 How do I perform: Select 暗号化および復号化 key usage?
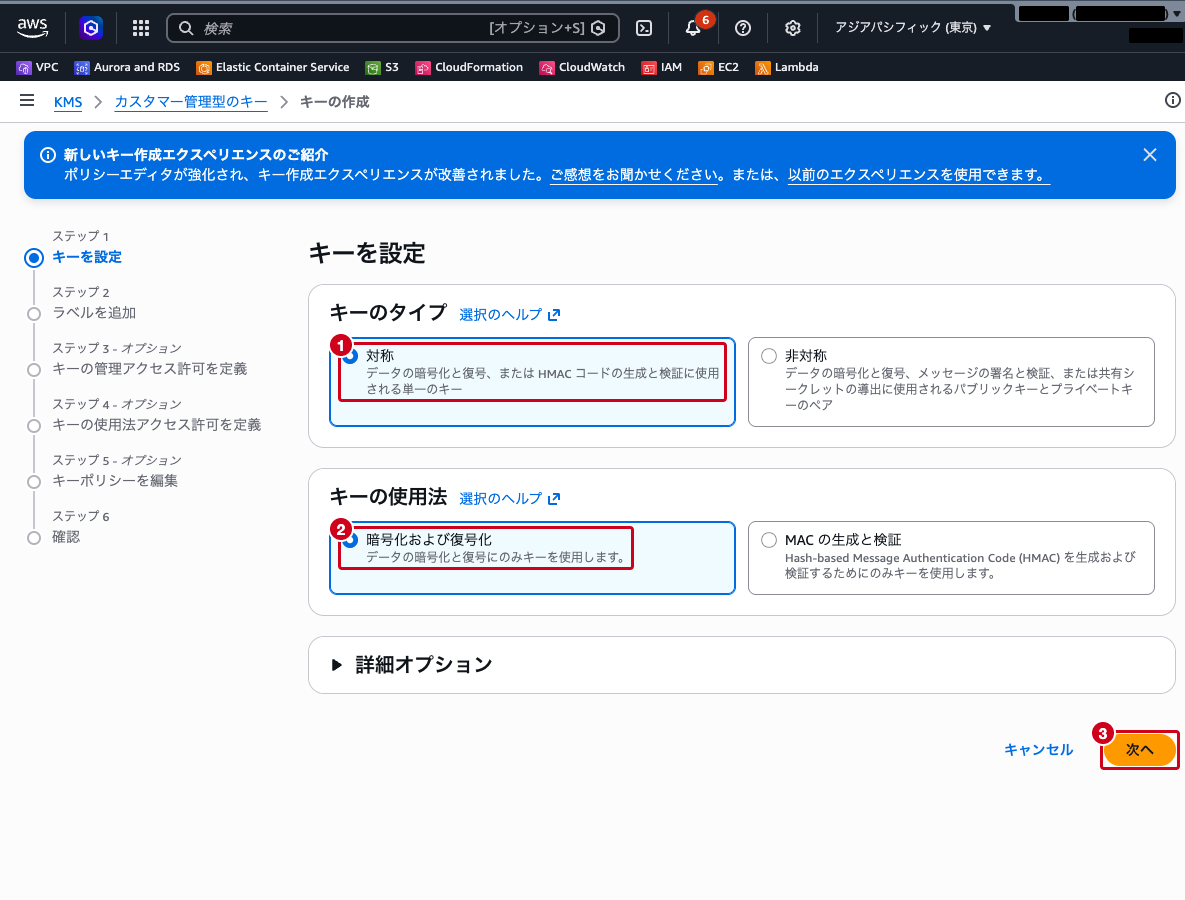(x=351, y=540)
